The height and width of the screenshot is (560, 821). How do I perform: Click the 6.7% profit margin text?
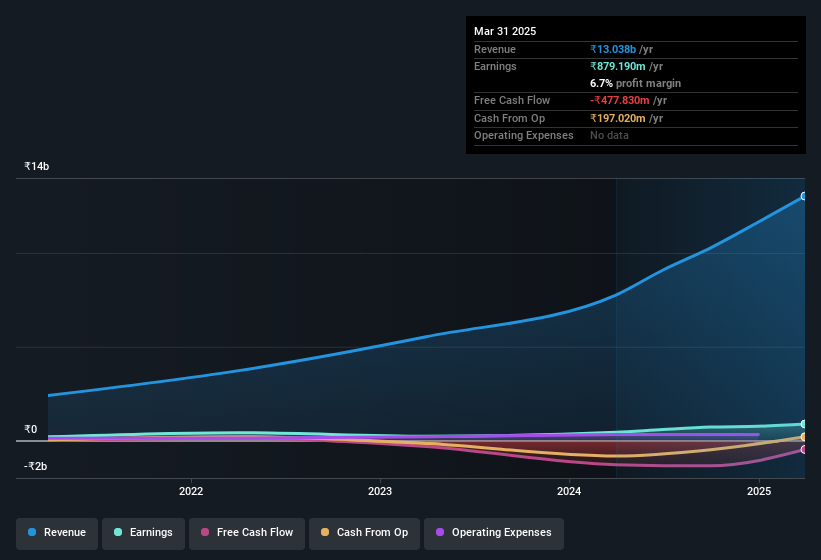(636, 83)
